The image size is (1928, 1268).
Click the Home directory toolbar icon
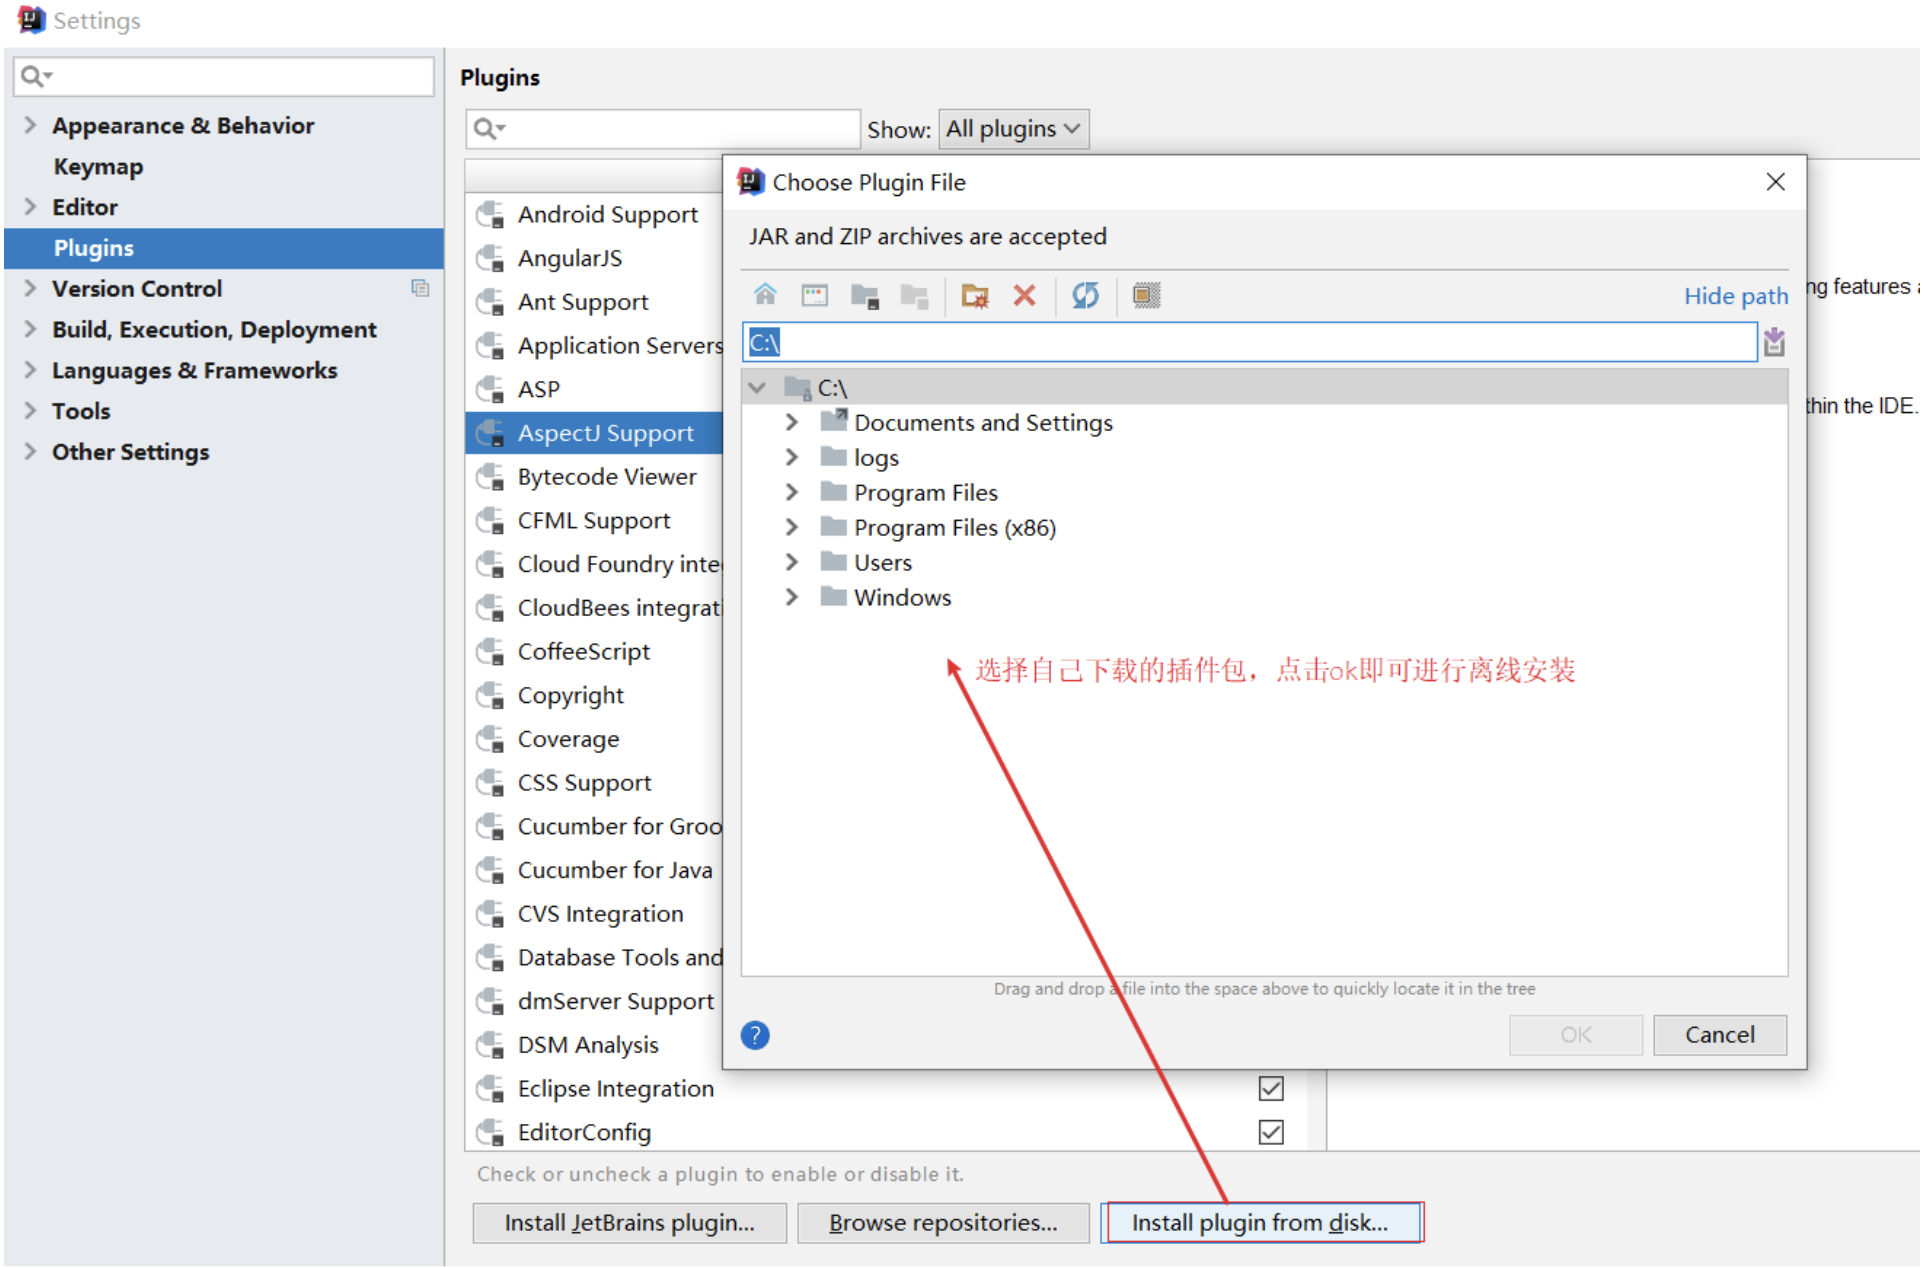(x=767, y=296)
